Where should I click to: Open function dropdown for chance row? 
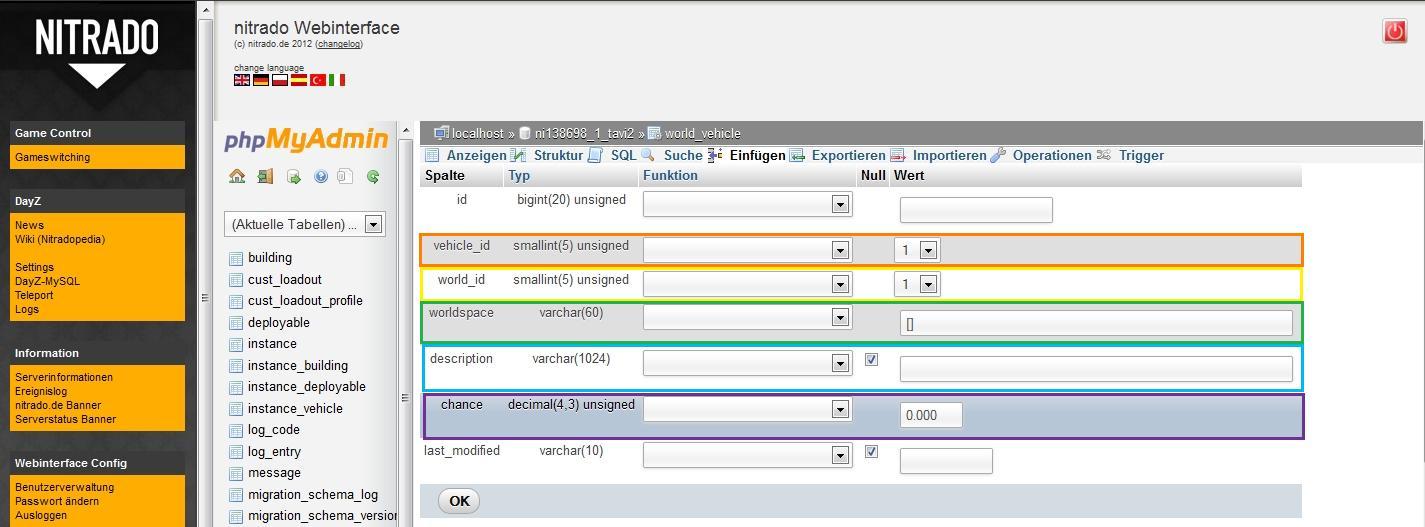coord(747,409)
